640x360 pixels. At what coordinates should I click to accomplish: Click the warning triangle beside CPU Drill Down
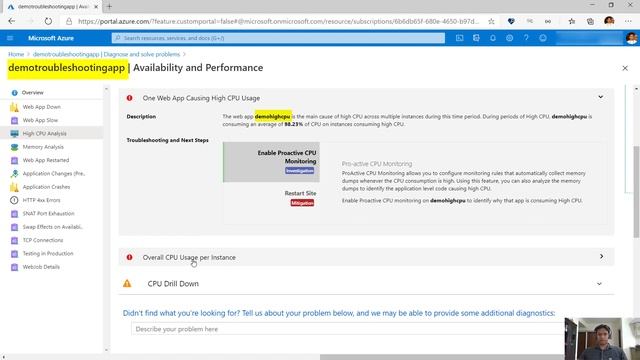coord(127,283)
